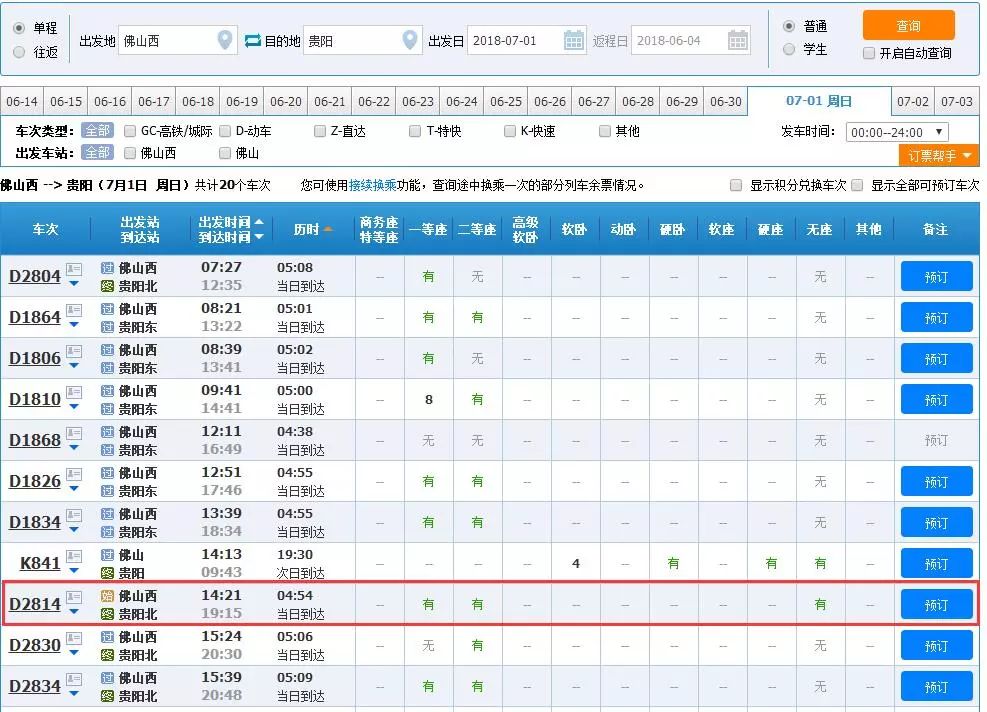This screenshot has width=987, height=712.
Task: Click the train info icon beside D2804
Action: [x=73, y=268]
